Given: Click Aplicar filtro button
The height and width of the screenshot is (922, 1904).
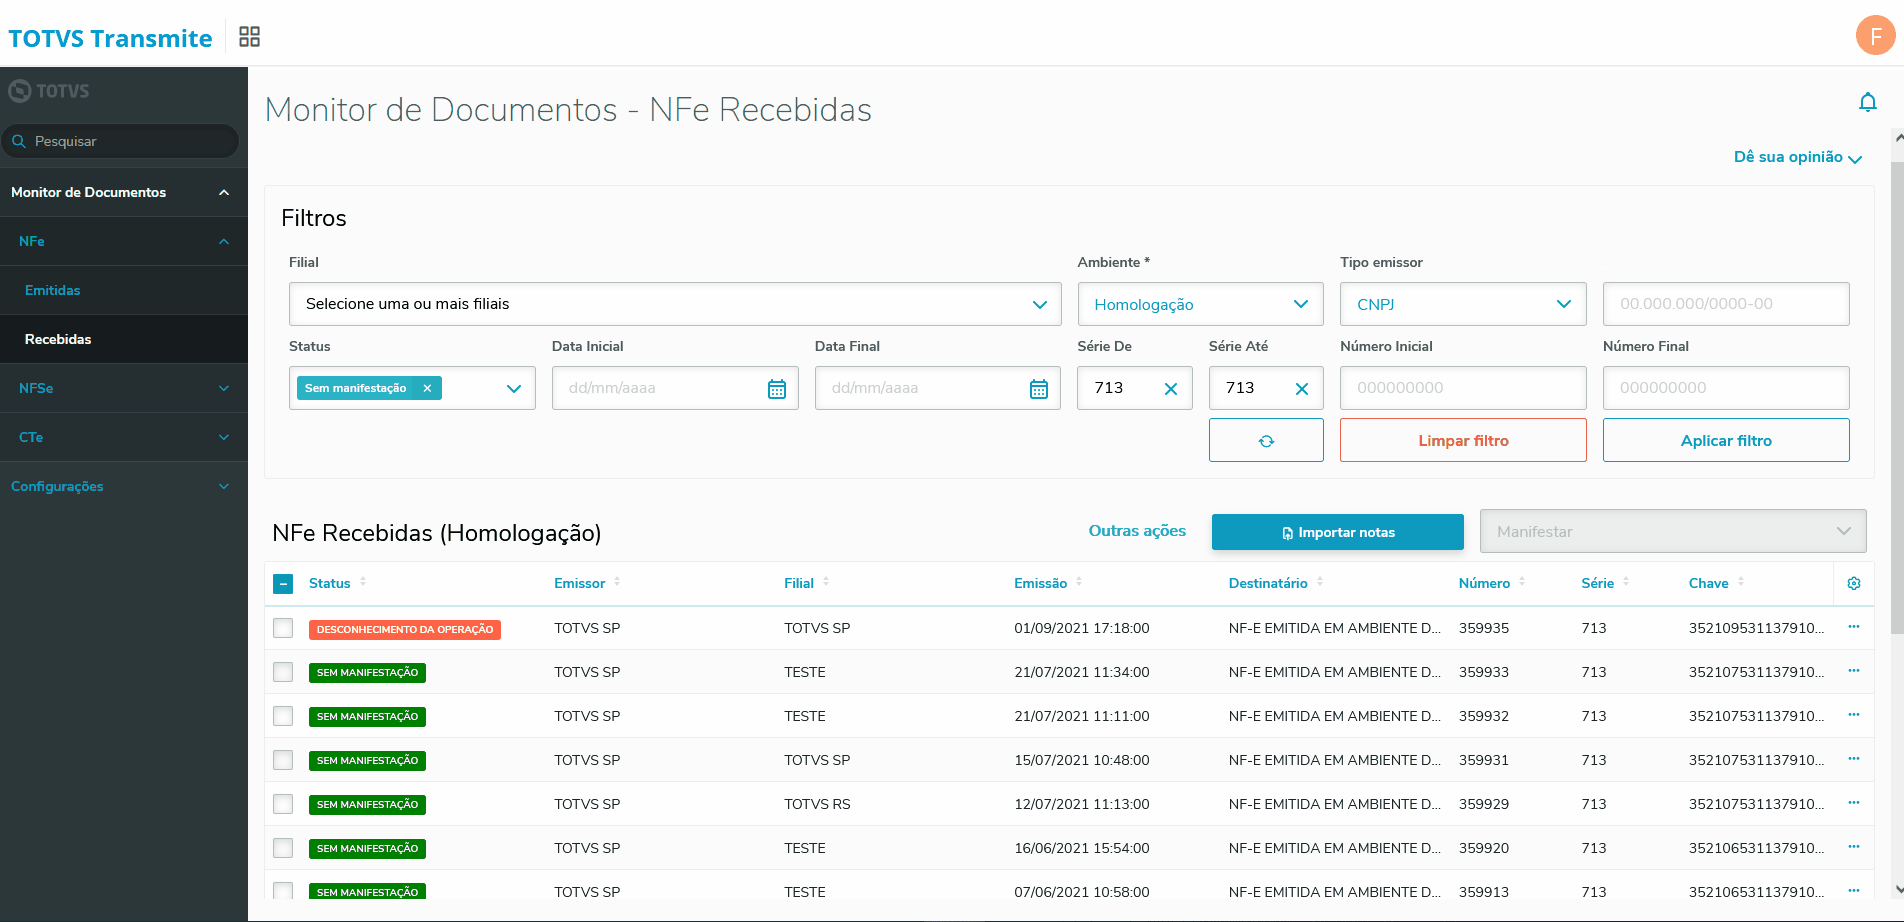Looking at the screenshot, I should [x=1726, y=440].
